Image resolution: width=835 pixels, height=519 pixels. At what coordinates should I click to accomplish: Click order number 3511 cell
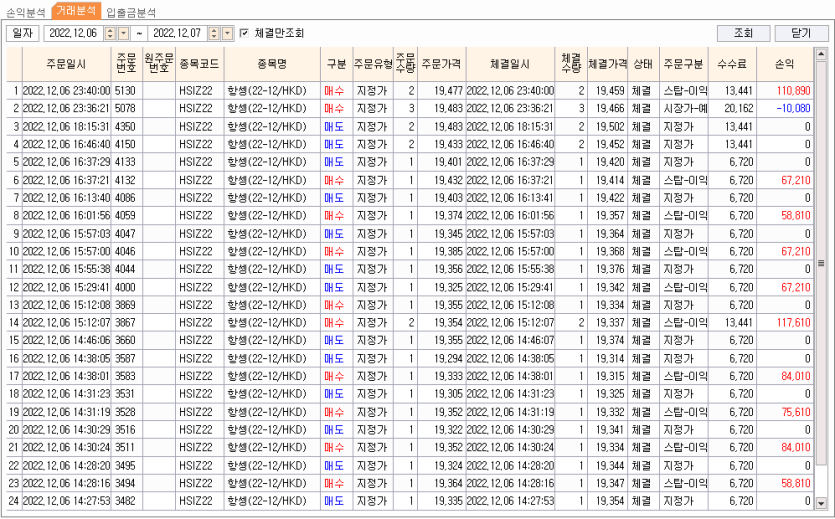click(x=127, y=447)
